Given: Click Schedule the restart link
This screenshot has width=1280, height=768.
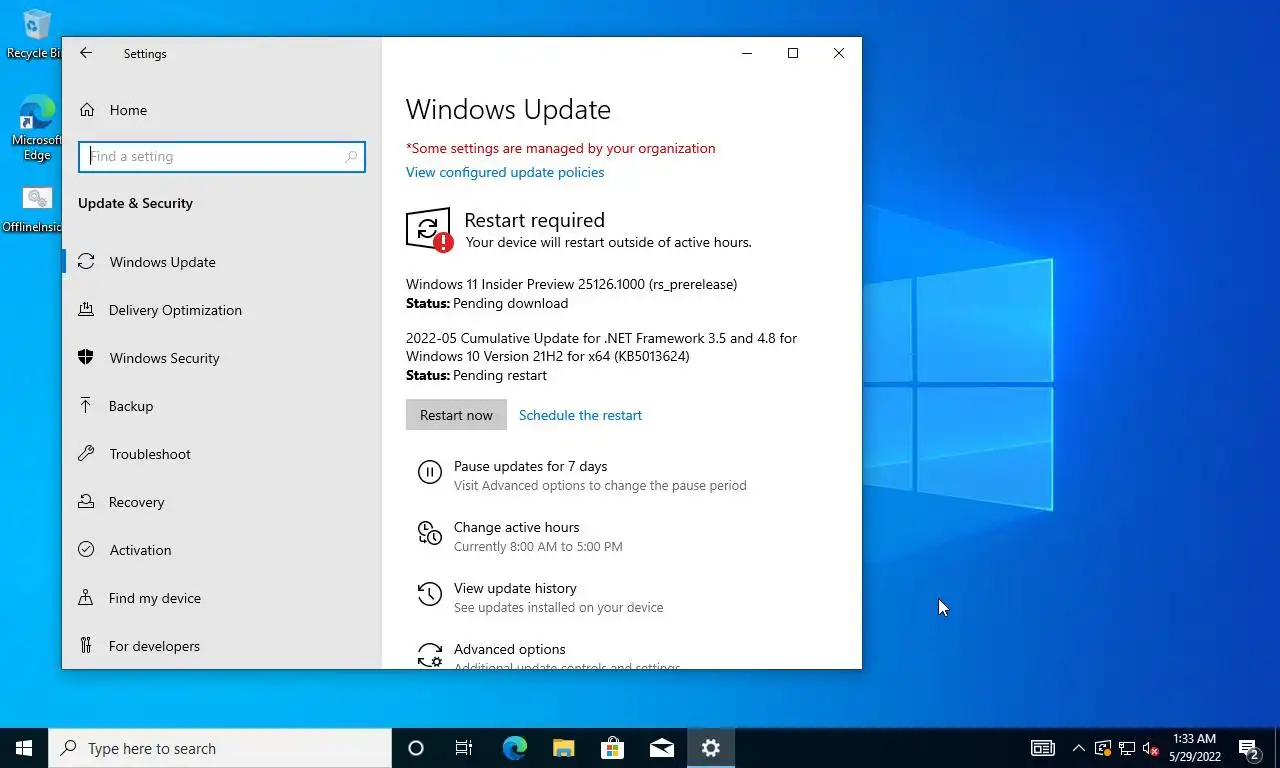Looking at the screenshot, I should [580, 415].
